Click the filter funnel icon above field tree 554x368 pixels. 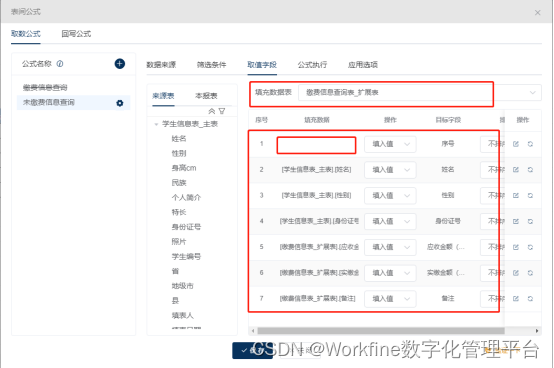pyautogui.click(x=222, y=111)
